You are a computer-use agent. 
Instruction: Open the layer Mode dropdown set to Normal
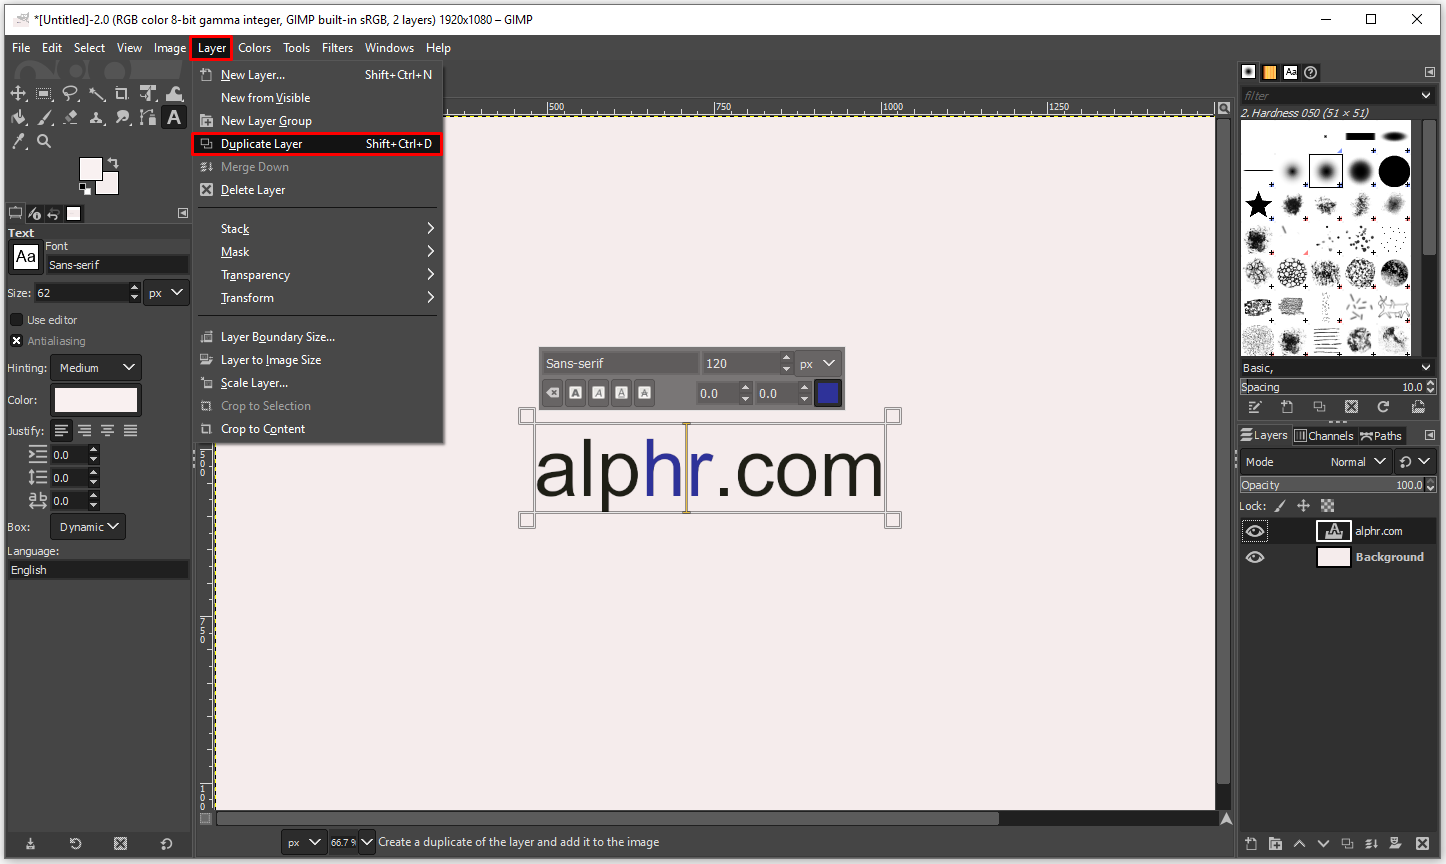pyautogui.click(x=1316, y=462)
